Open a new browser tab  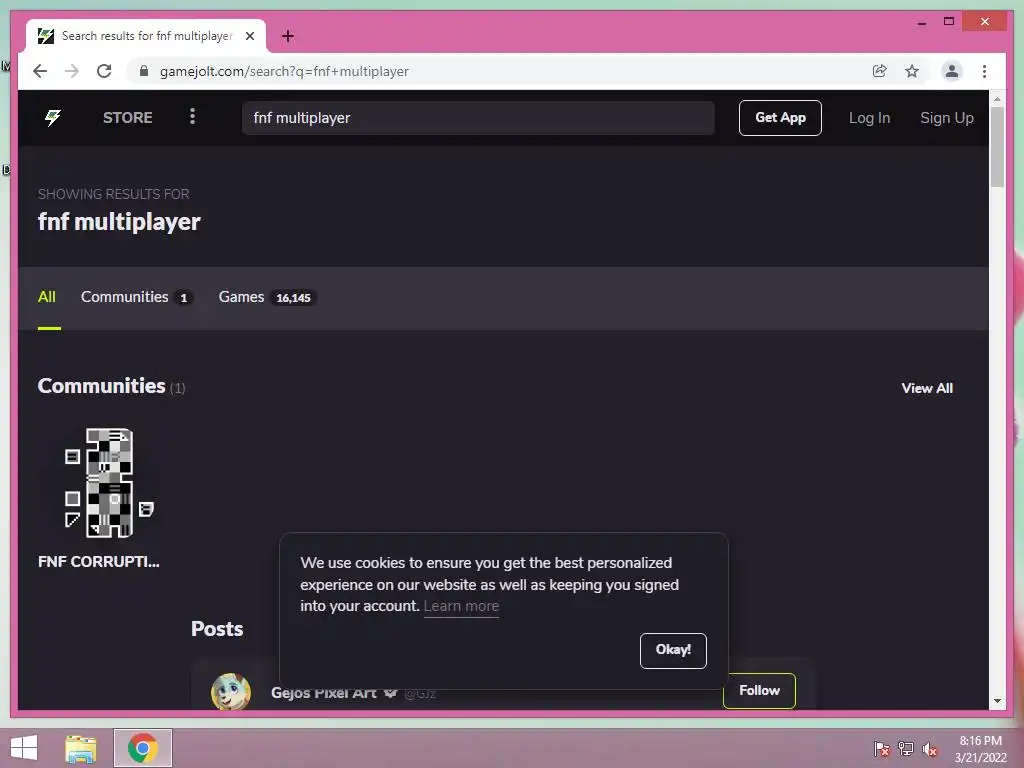pos(287,36)
